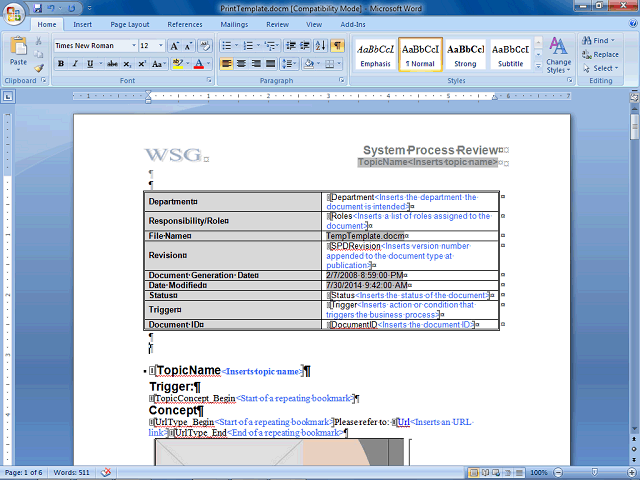Click the zoom slider handle
640x480 pixels.
point(595,472)
